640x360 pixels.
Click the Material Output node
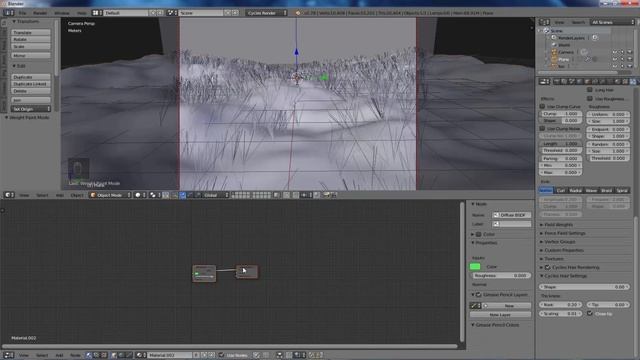pos(247,272)
